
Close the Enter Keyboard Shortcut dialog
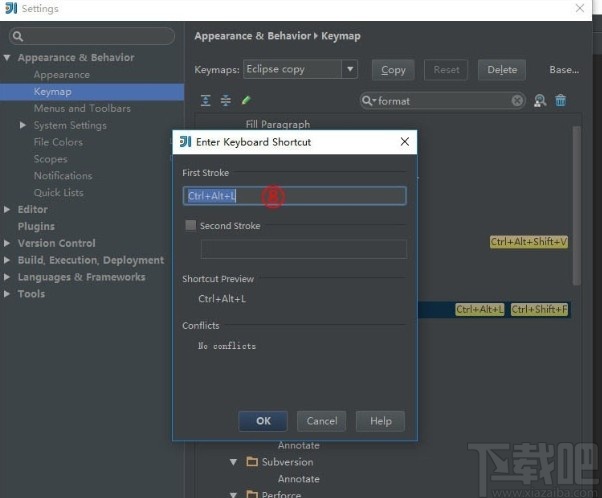pyautogui.click(x=405, y=142)
